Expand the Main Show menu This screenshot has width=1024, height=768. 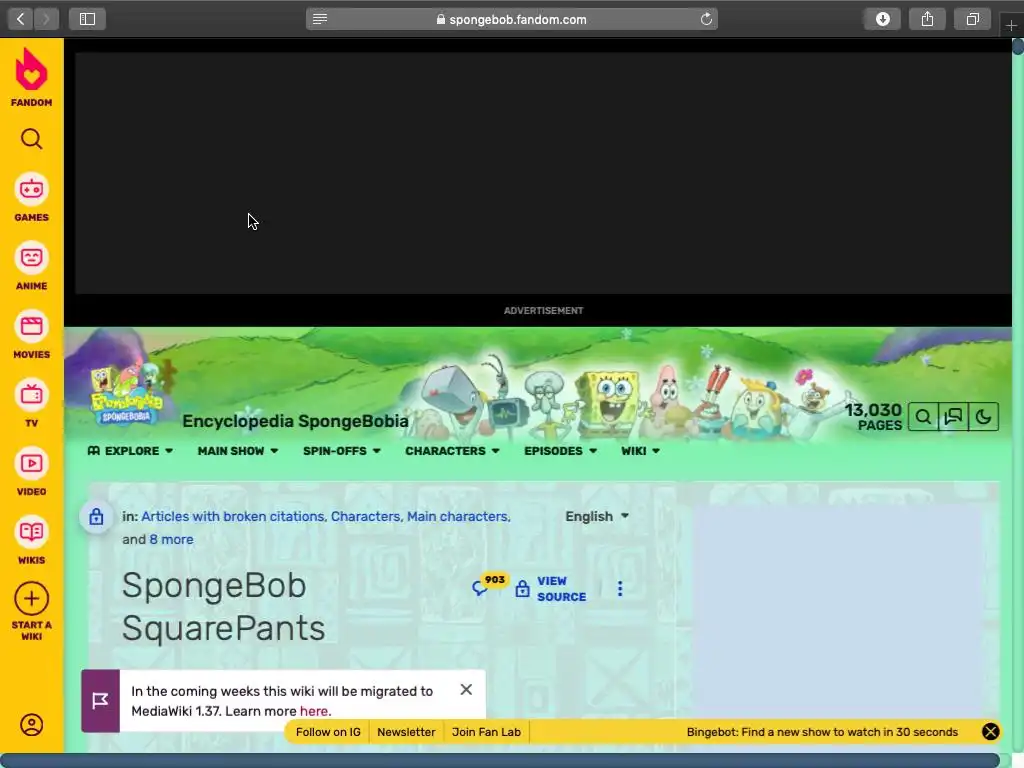point(238,451)
